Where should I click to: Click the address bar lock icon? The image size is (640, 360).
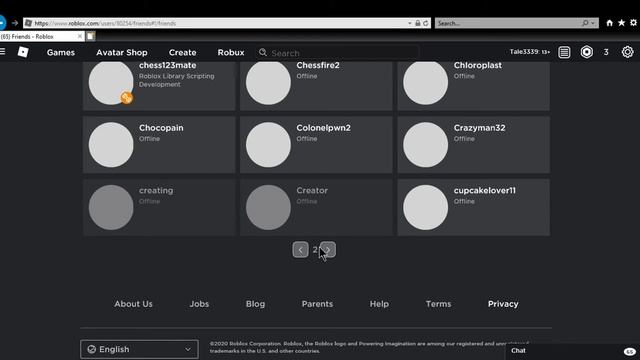[x=418, y=23]
